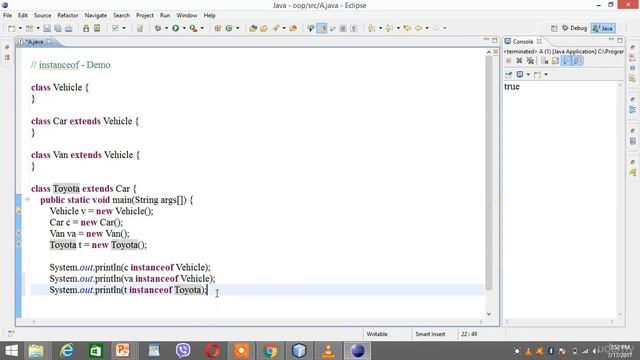
Task: Open Chrome from the taskbar
Action: [269, 351]
